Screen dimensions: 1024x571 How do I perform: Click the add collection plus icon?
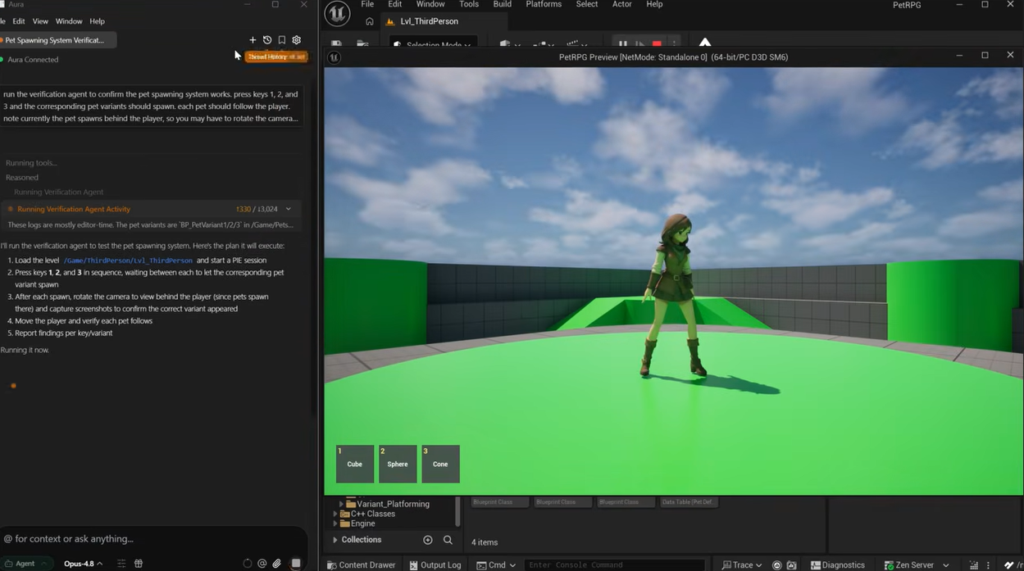(x=428, y=540)
